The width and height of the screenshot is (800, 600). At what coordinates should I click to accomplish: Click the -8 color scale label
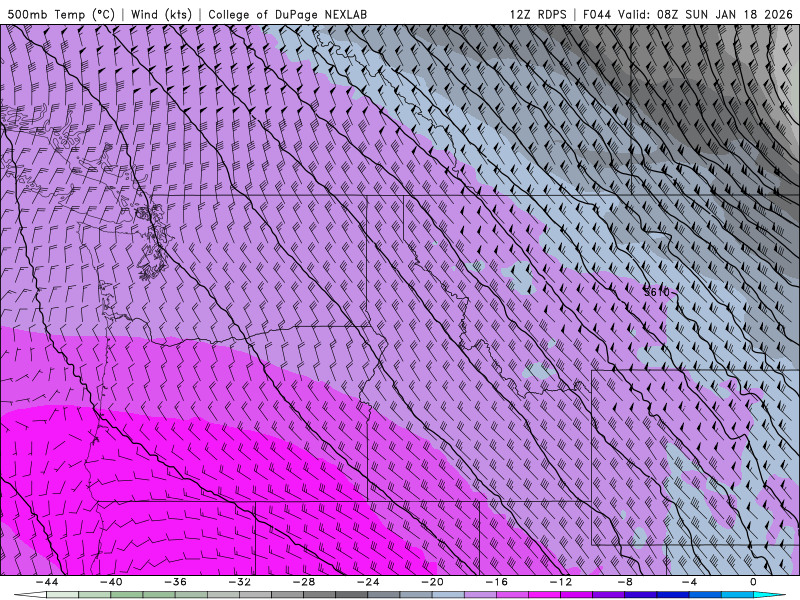click(x=625, y=582)
